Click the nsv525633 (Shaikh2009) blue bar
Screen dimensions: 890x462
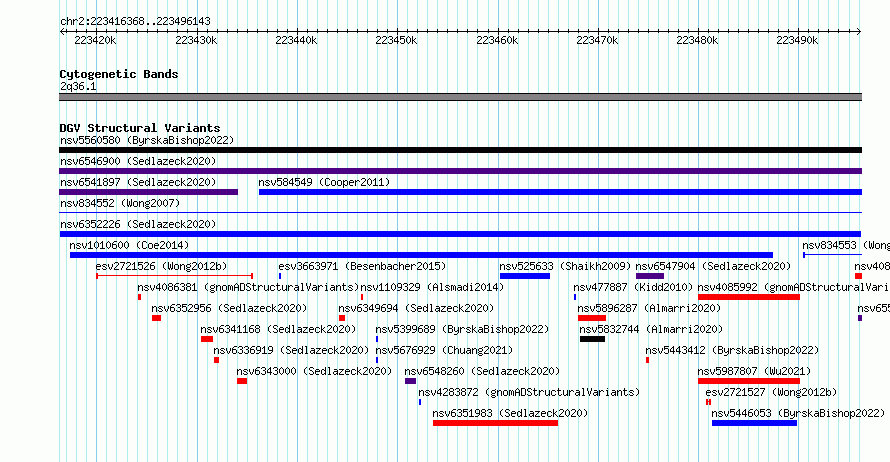point(525,276)
